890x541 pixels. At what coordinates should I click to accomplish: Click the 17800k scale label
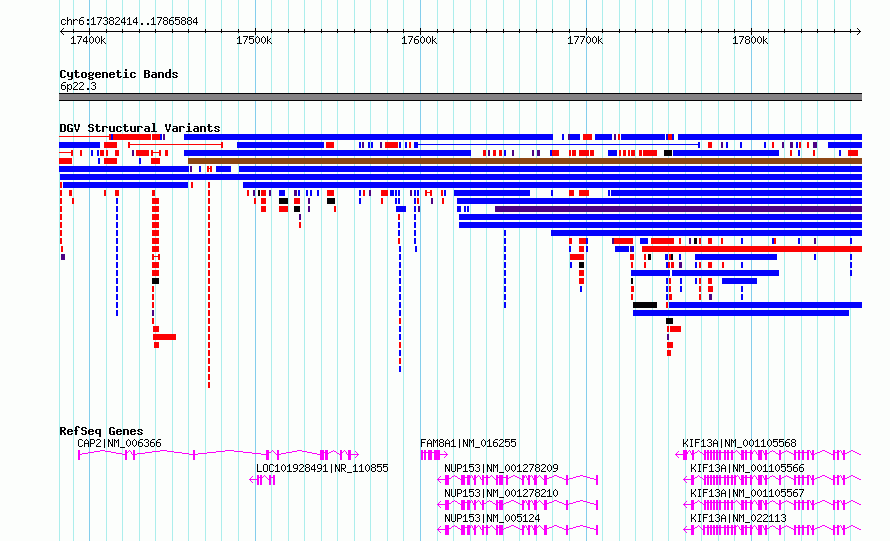(x=750, y=40)
